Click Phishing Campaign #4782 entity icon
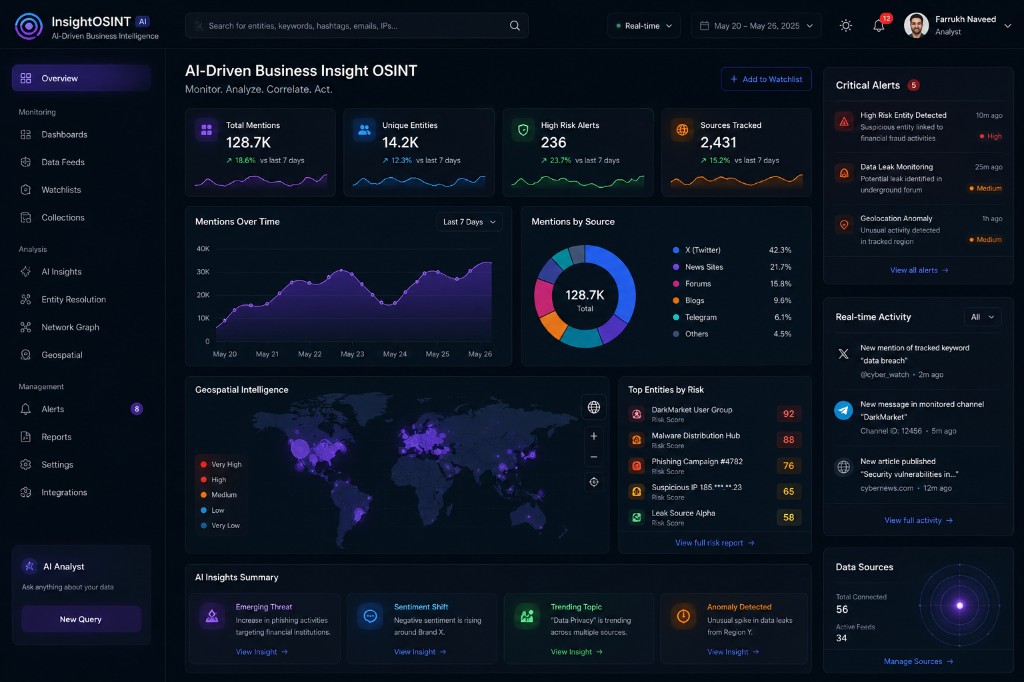Screen dimensions: 1024x682 (x=636, y=466)
